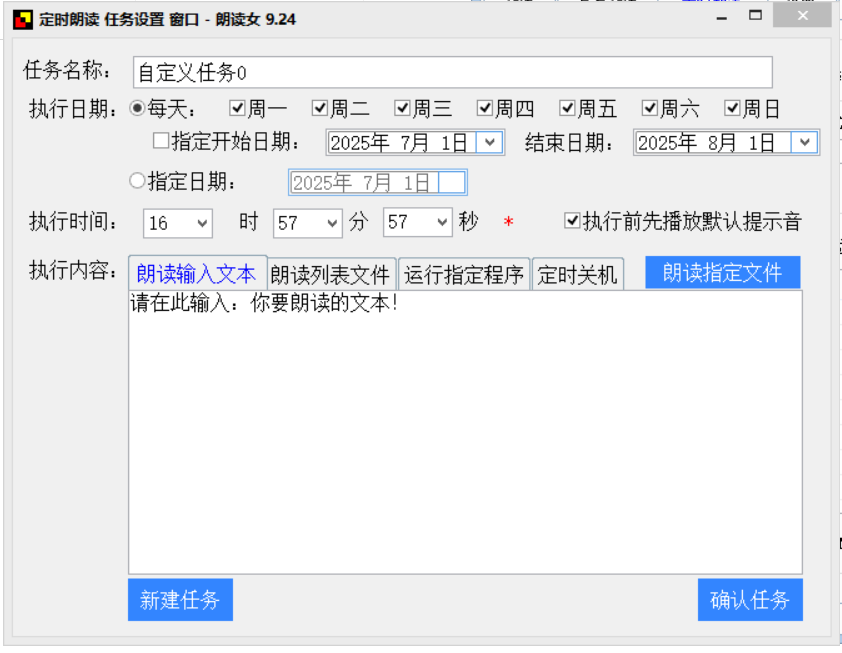The height and width of the screenshot is (653, 842).
Task: Disable 执行前先播放默认提示音 option
Action: (571, 224)
